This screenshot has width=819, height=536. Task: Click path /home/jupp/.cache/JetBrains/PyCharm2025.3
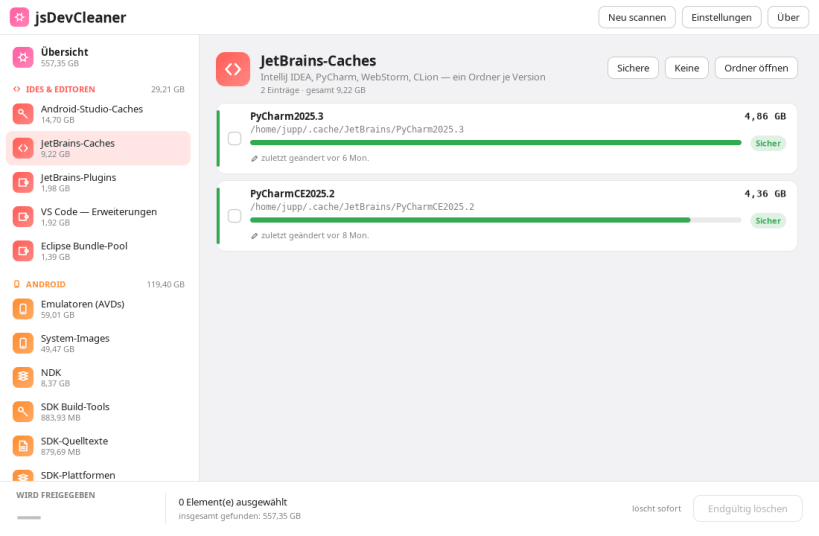pos(357,130)
